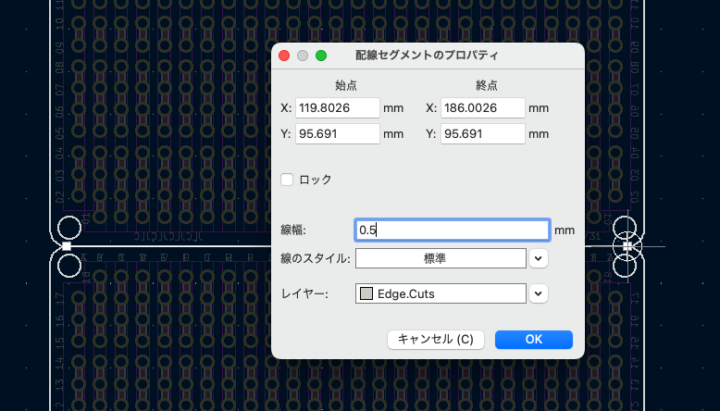The height and width of the screenshot is (411, 720).
Task: Enable the ロック checkbox
Action: [288, 180]
